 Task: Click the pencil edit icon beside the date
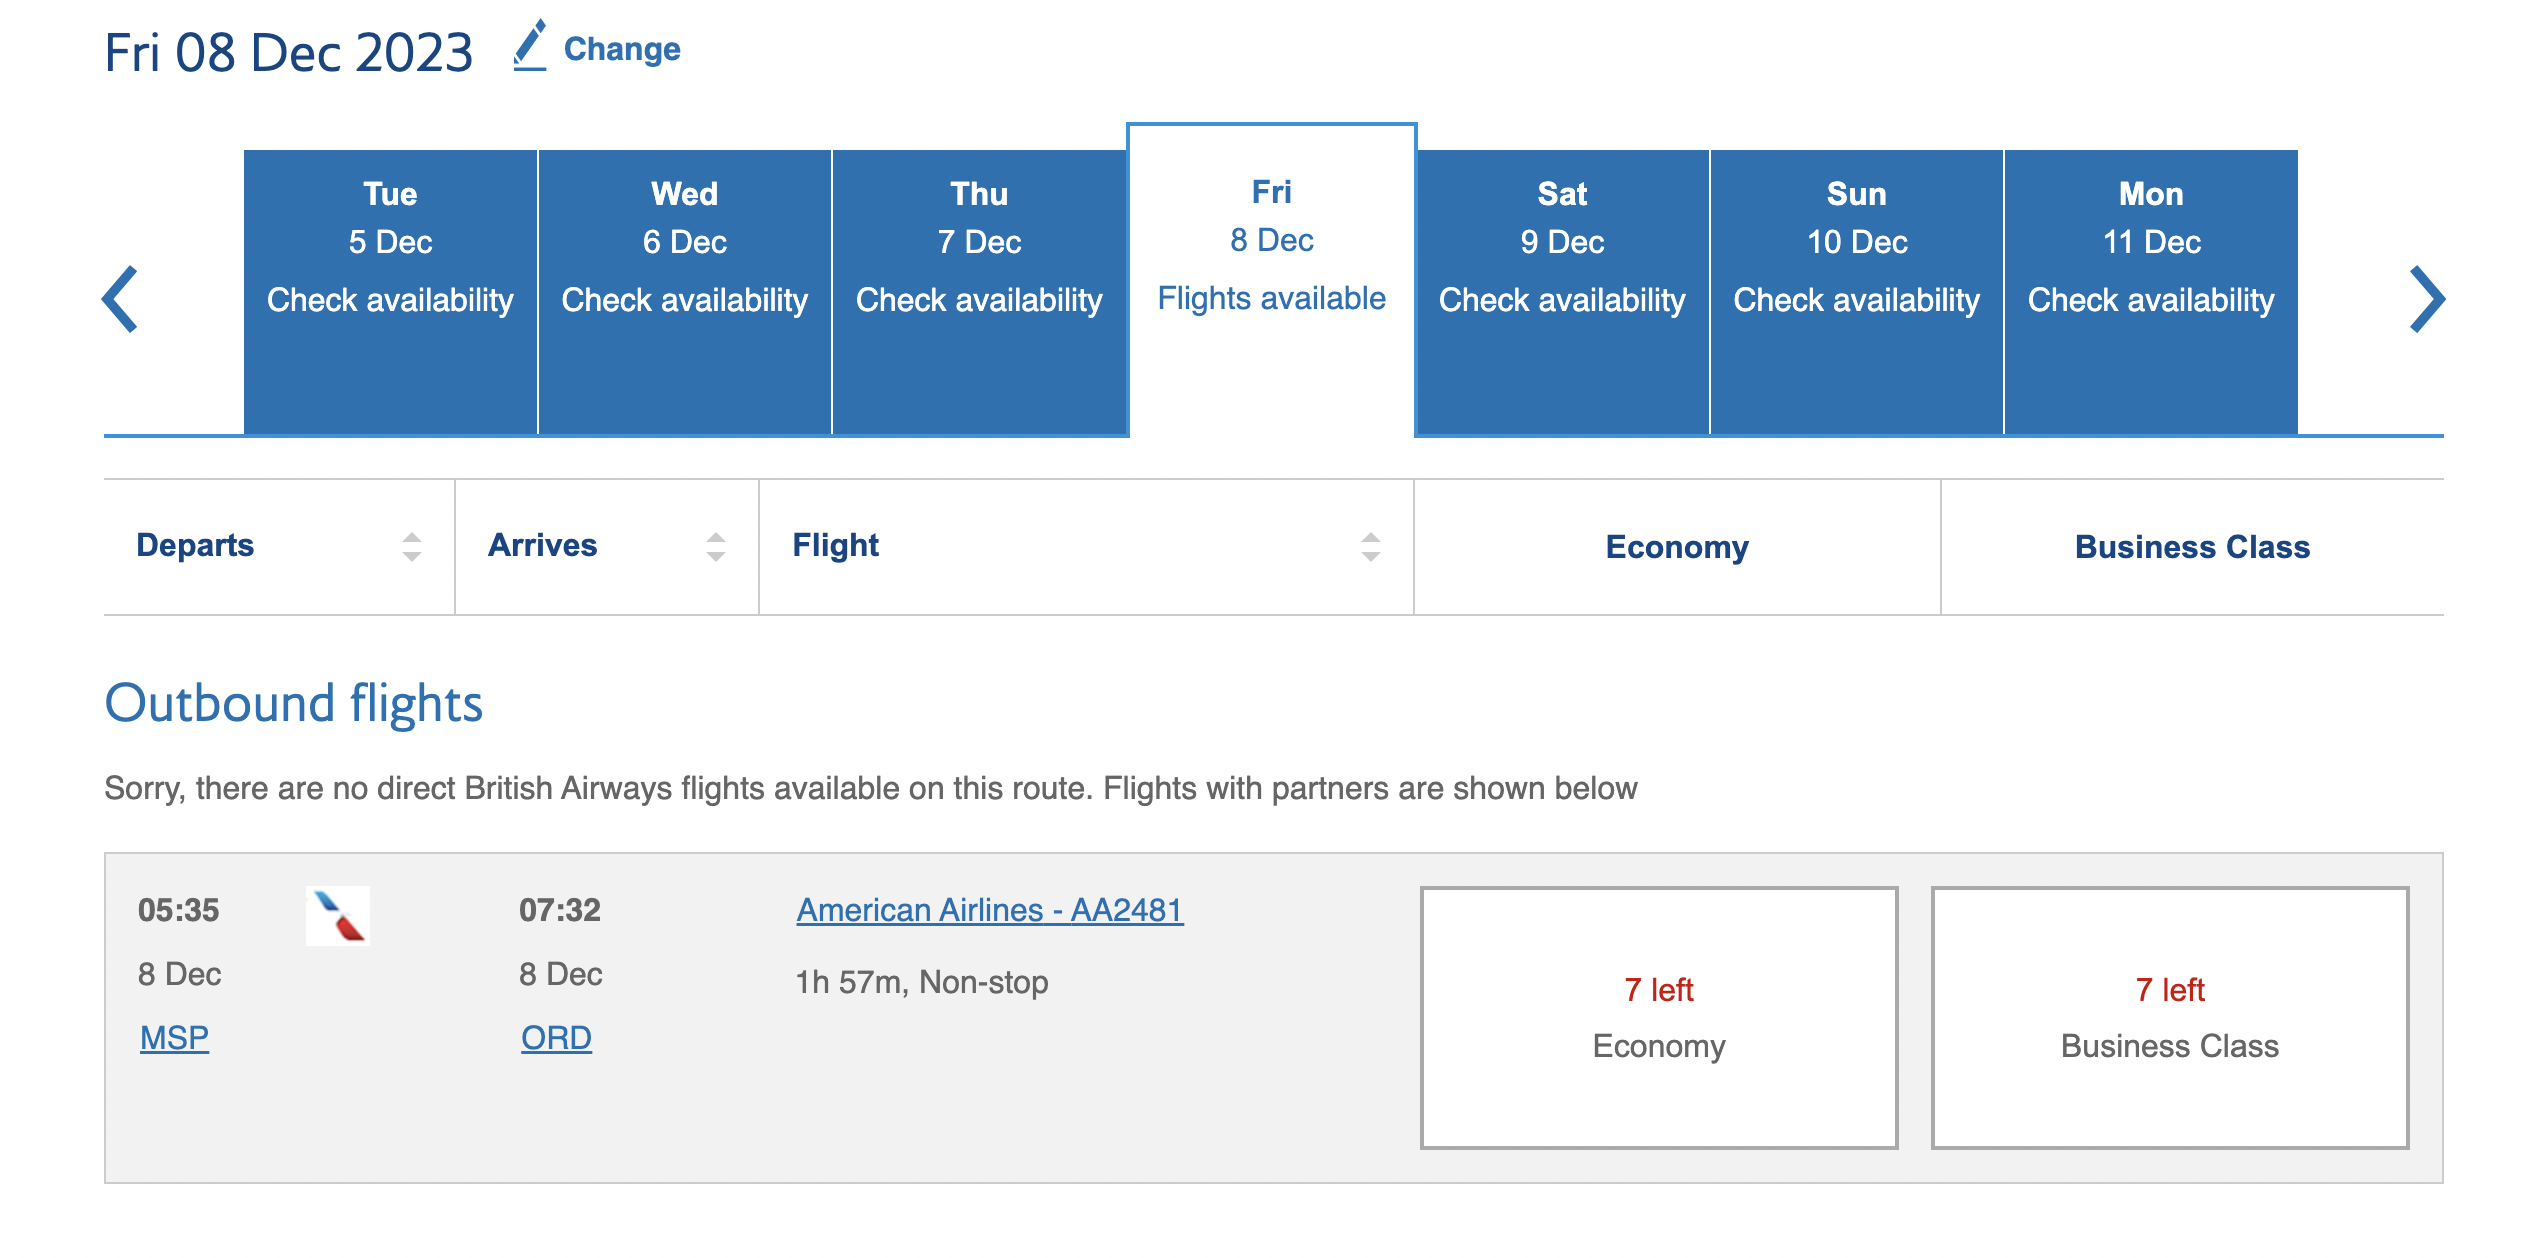pyautogui.click(x=530, y=47)
